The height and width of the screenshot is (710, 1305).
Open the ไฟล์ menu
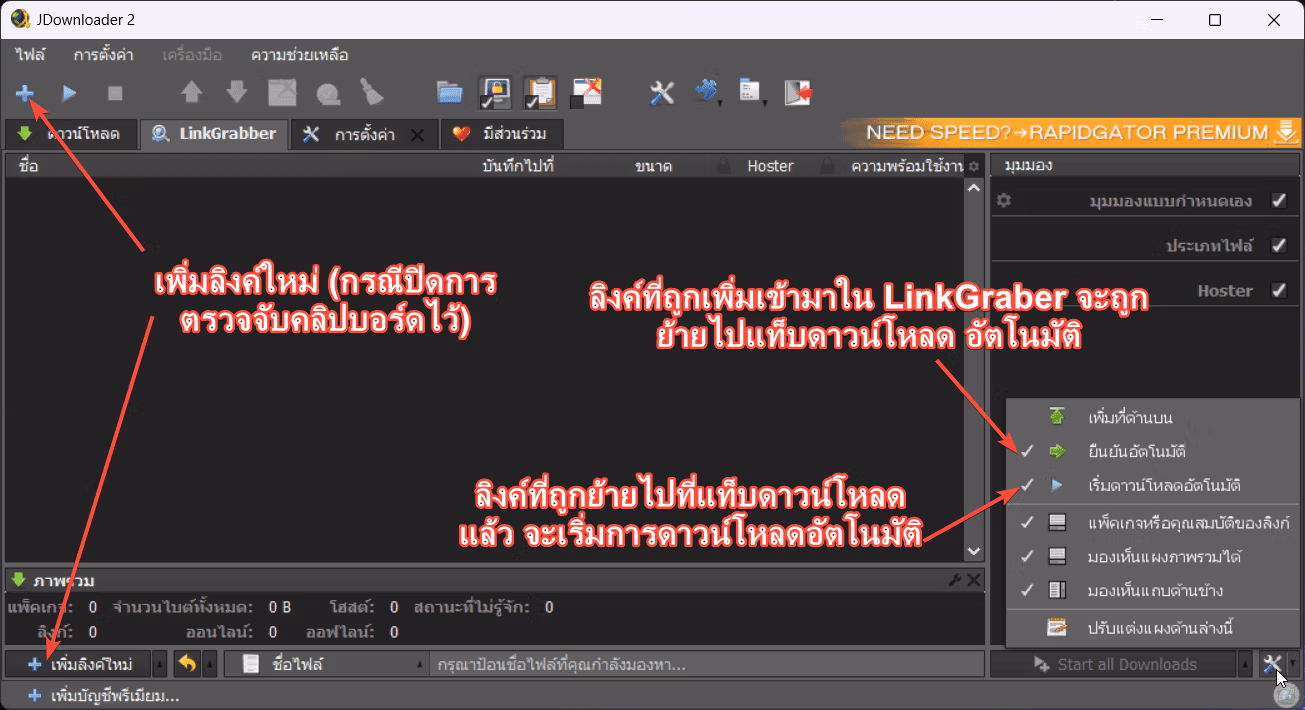(x=31, y=55)
